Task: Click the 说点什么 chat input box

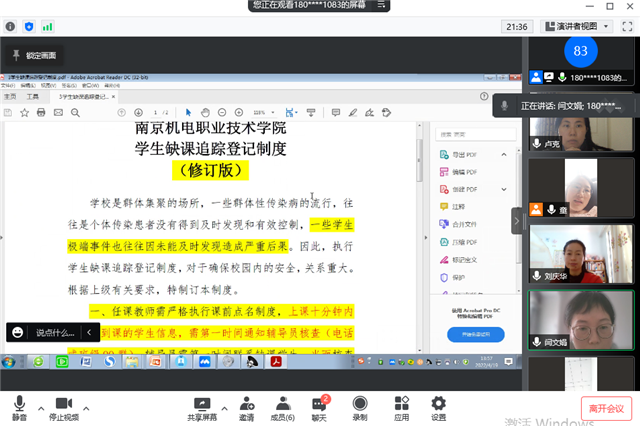Action: coord(55,332)
